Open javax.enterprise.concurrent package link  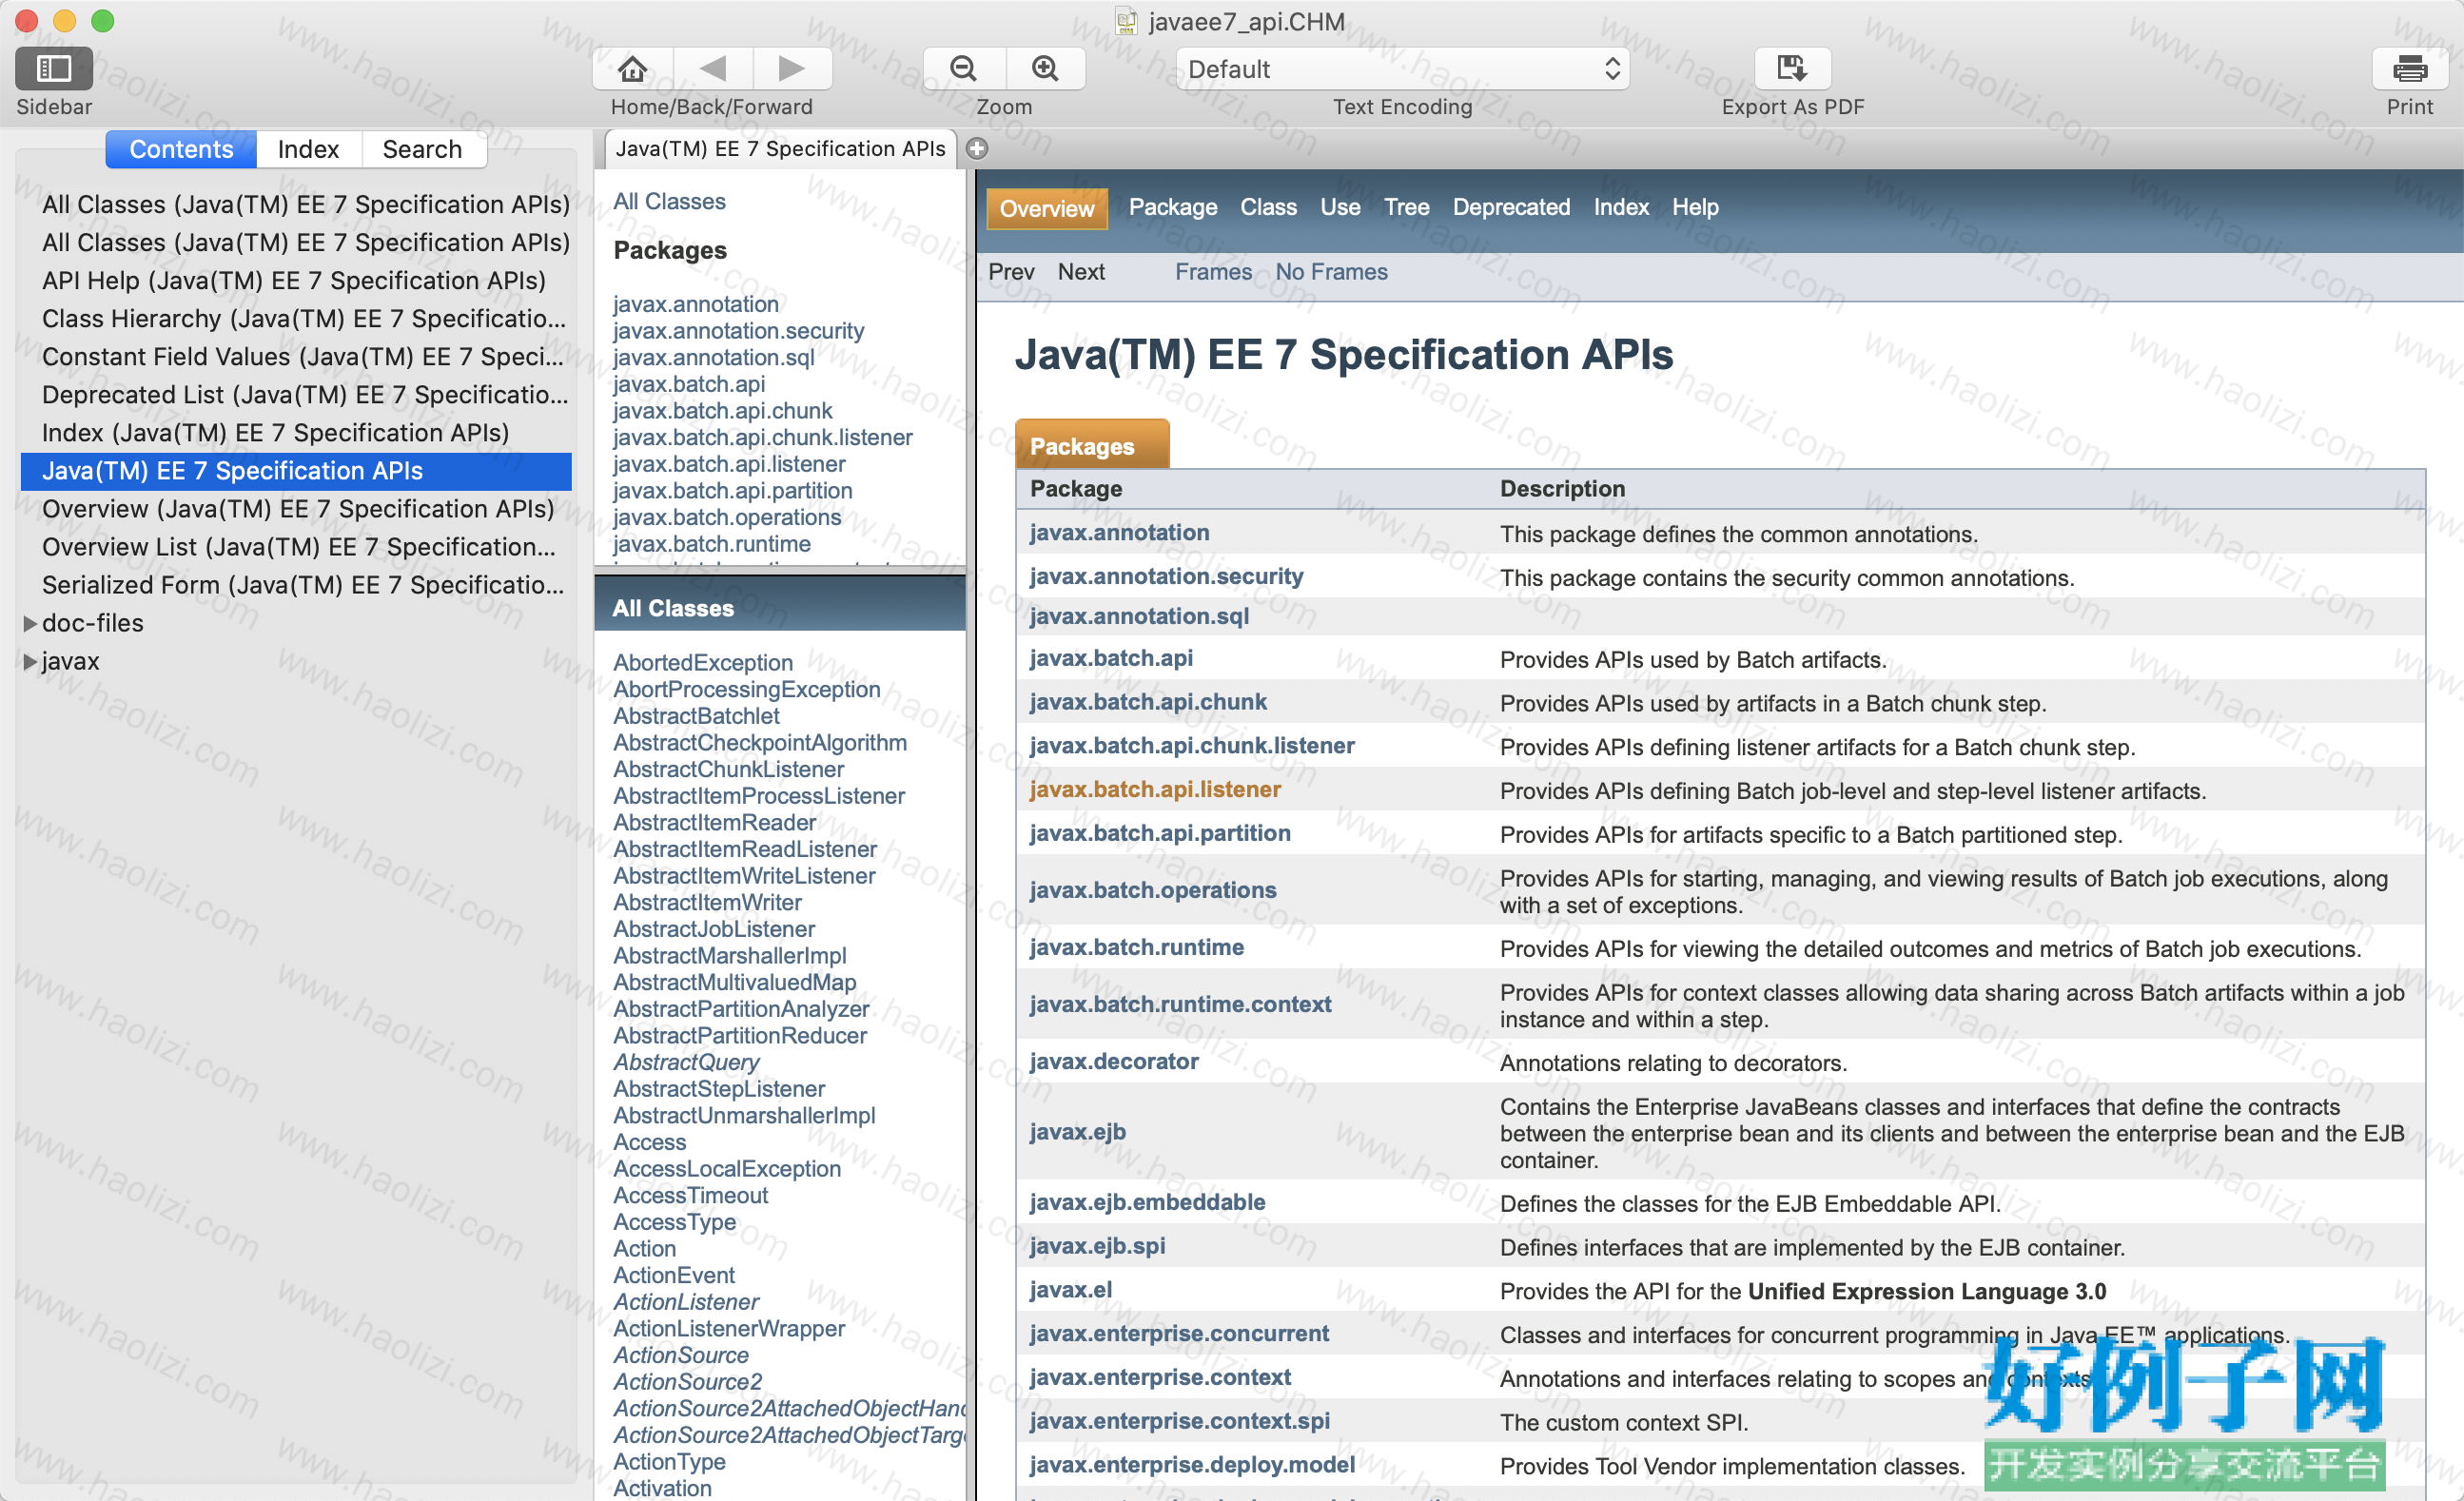tap(1179, 1333)
